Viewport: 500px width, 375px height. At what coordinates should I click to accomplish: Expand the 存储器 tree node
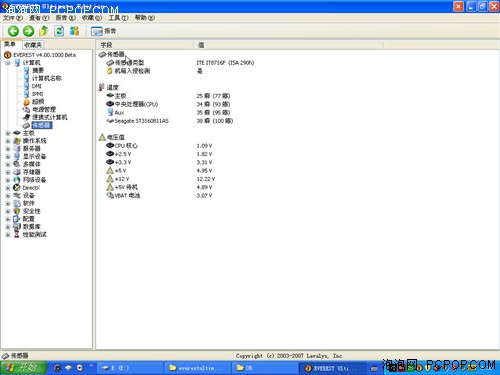pyautogui.click(x=8, y=172)
